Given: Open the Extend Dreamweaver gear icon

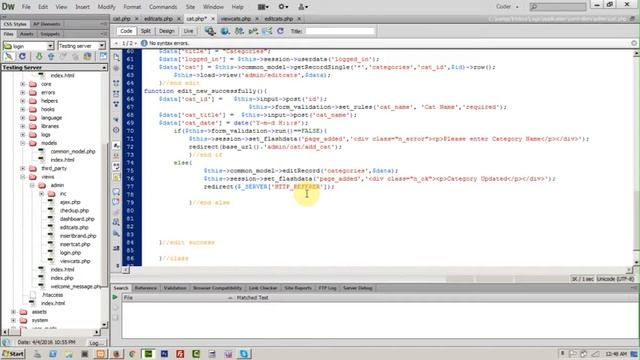Looking at the screenshot, I should pyautogui.click(x=283, y=7).
